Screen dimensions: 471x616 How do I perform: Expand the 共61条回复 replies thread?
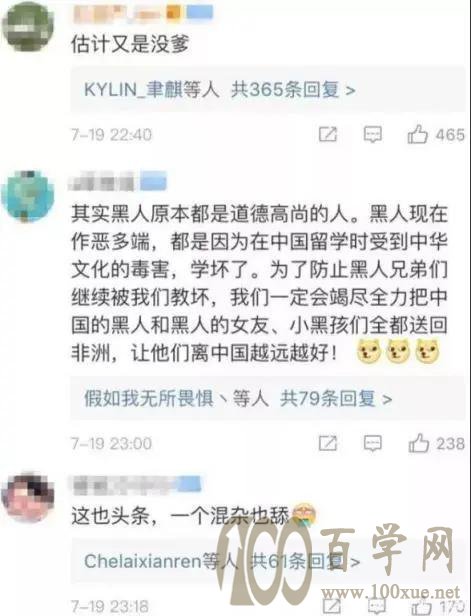click(306, 562)
